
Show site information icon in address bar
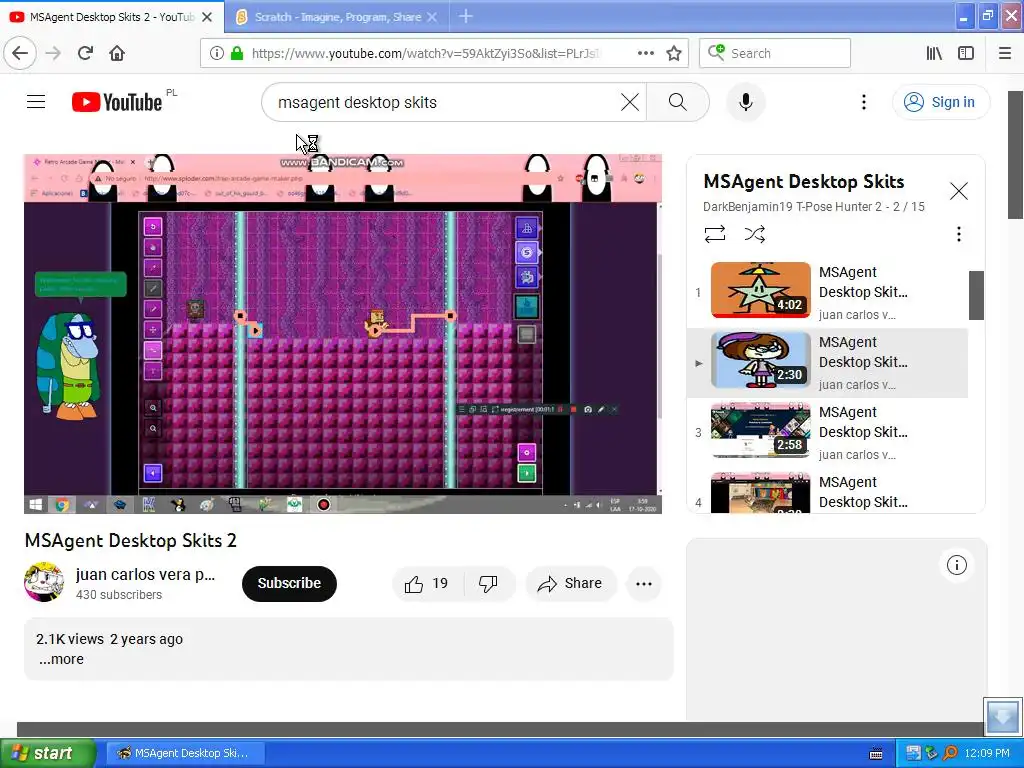216,53
